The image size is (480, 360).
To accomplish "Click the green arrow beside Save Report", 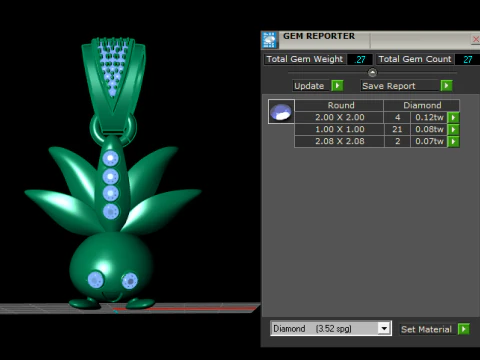I will (446, 86).
